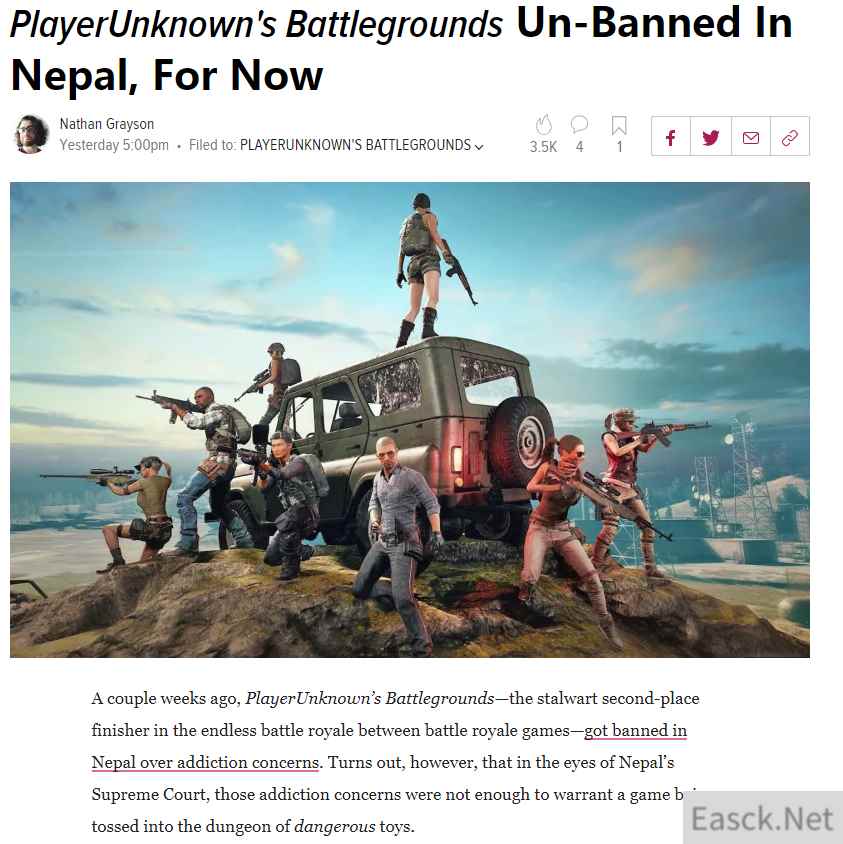The width and height of the screenshot is (843, 844).
Task: Open the PLAYERUNKNOWN'S BATTLEGROUNDS tag
Action: tap(355, 145)
